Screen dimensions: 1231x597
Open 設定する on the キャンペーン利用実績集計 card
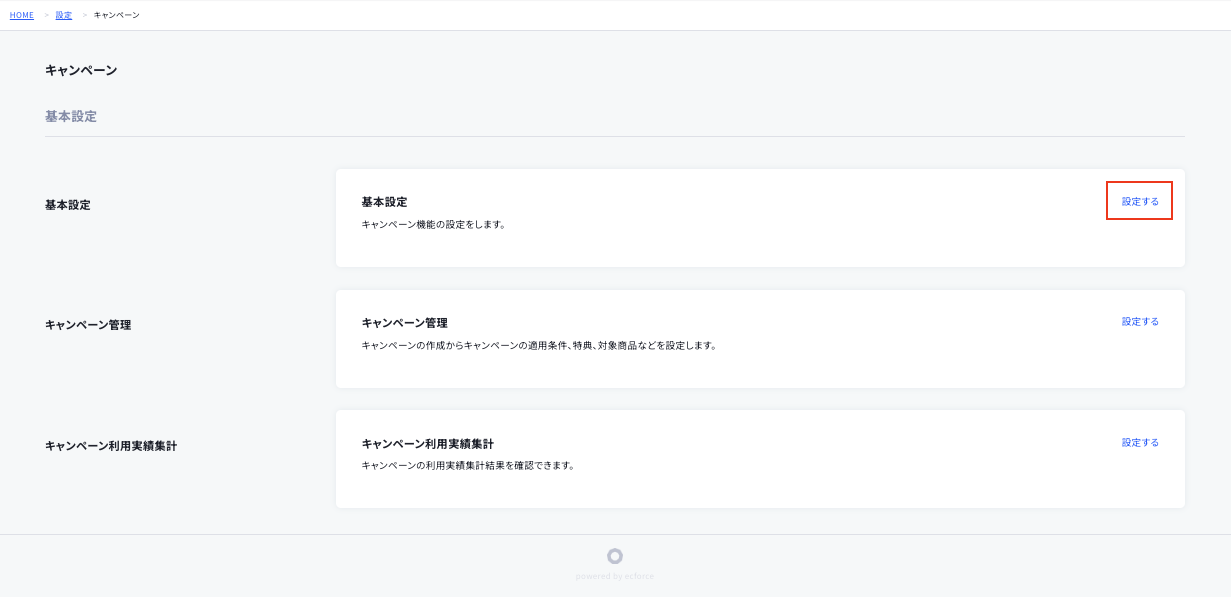pos(1139,441)
